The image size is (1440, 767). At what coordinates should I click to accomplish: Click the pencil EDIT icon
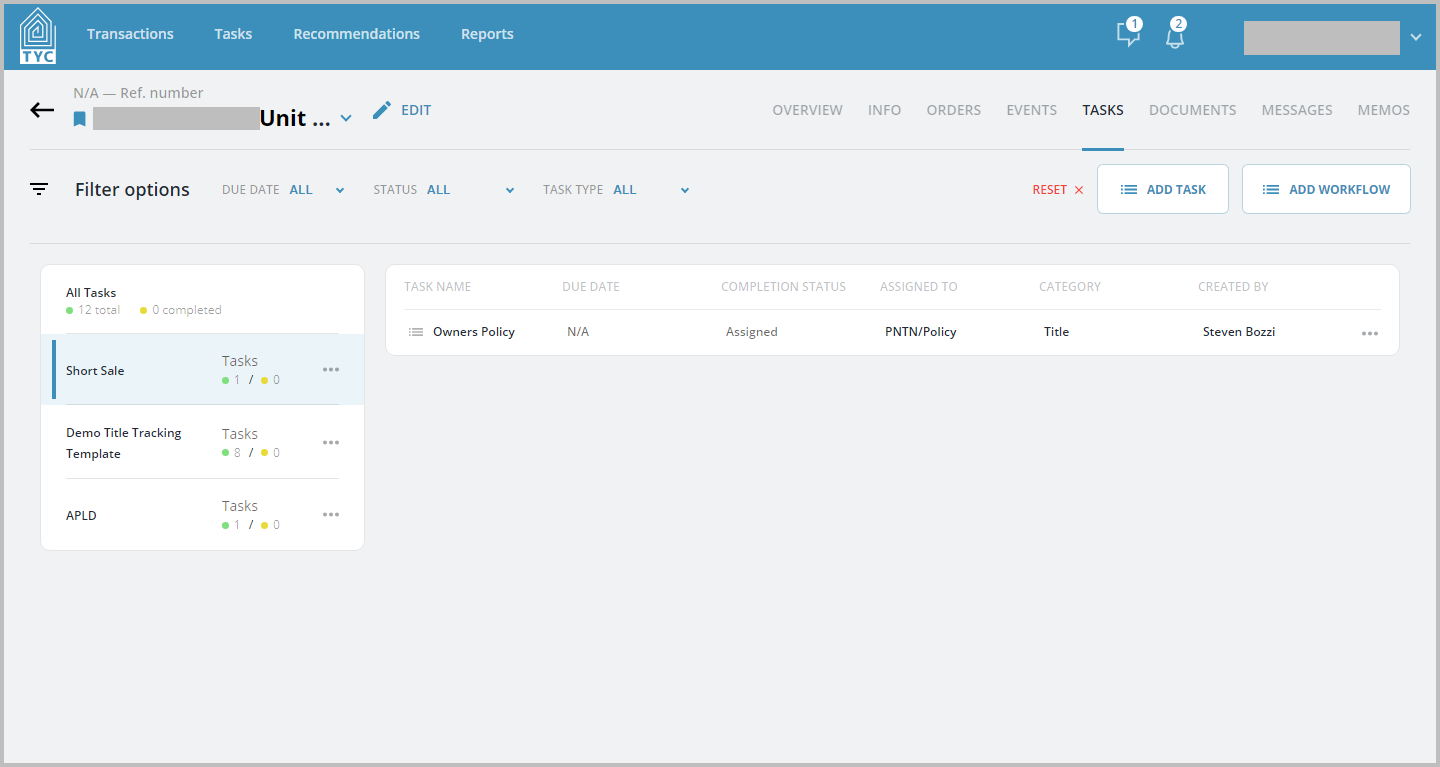381,110
